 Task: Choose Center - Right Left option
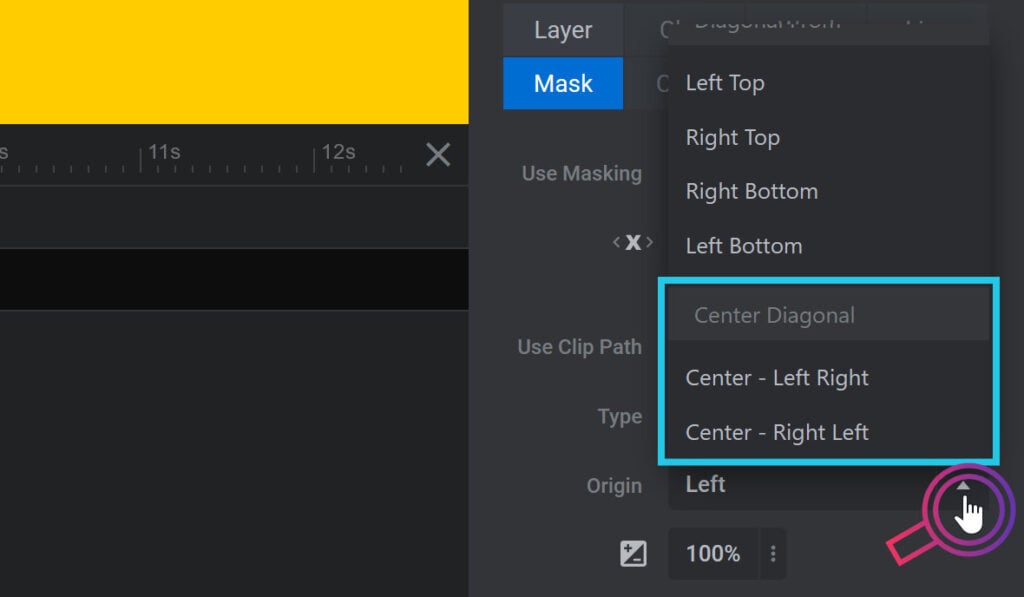pos(777,432)
